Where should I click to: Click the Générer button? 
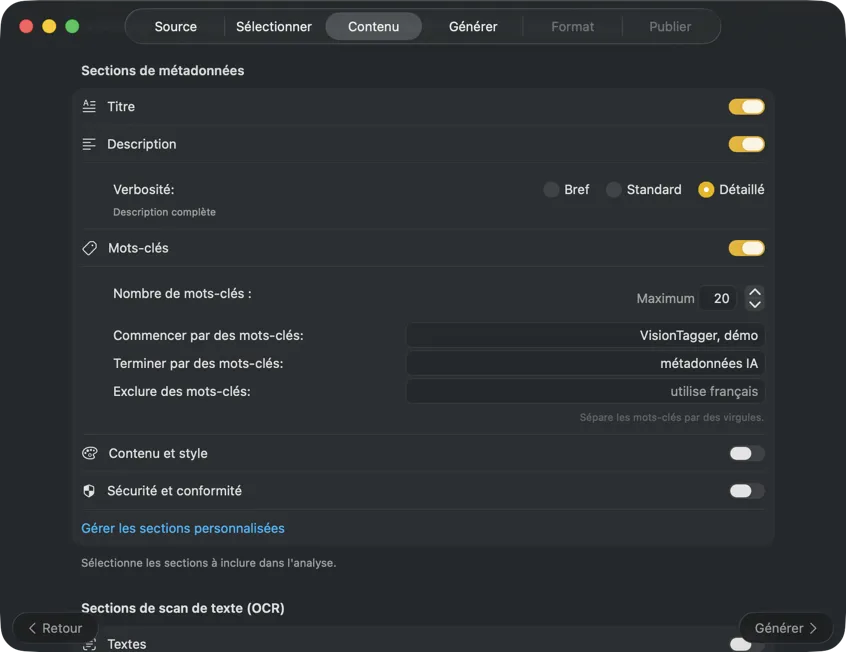785,627
